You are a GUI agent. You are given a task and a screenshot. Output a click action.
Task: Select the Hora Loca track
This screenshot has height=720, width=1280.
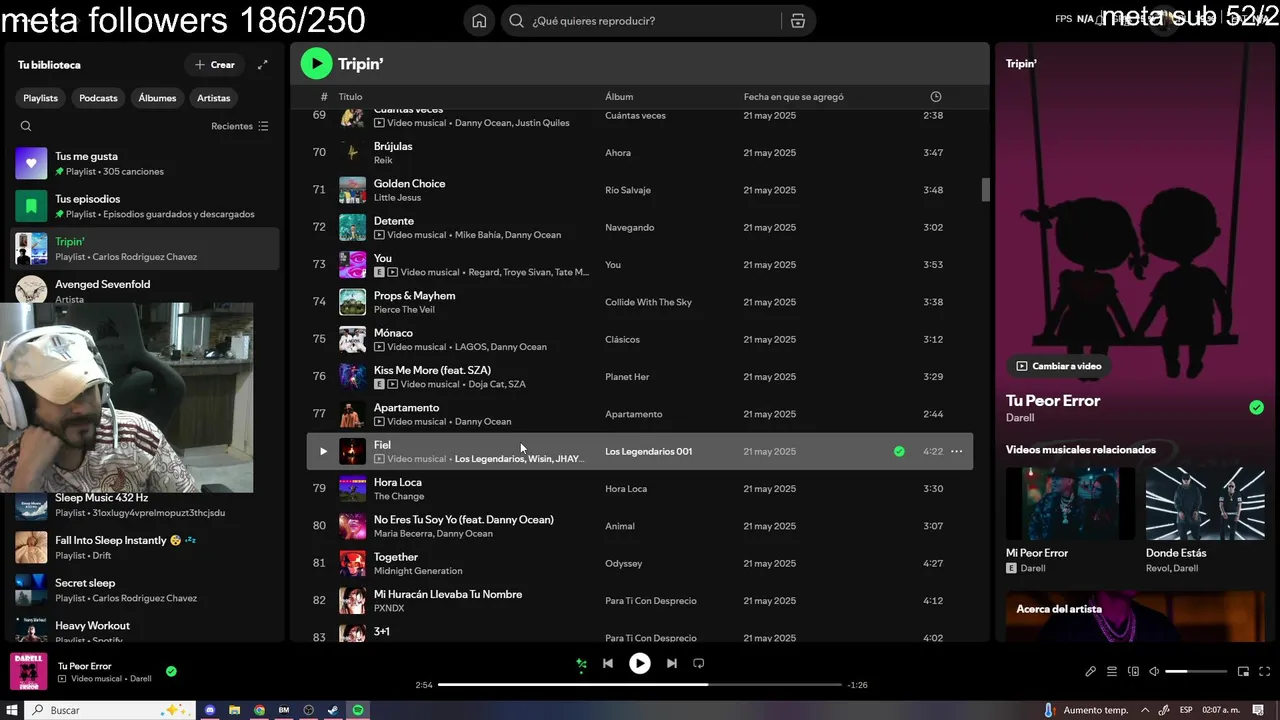pyautogui.click(x=639, y=489)
